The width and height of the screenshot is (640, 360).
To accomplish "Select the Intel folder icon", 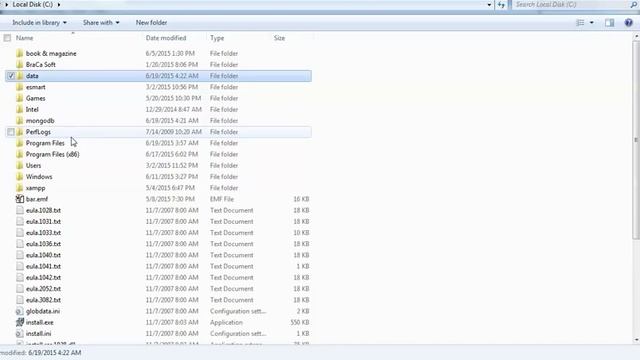I will (x=20, y=109).
